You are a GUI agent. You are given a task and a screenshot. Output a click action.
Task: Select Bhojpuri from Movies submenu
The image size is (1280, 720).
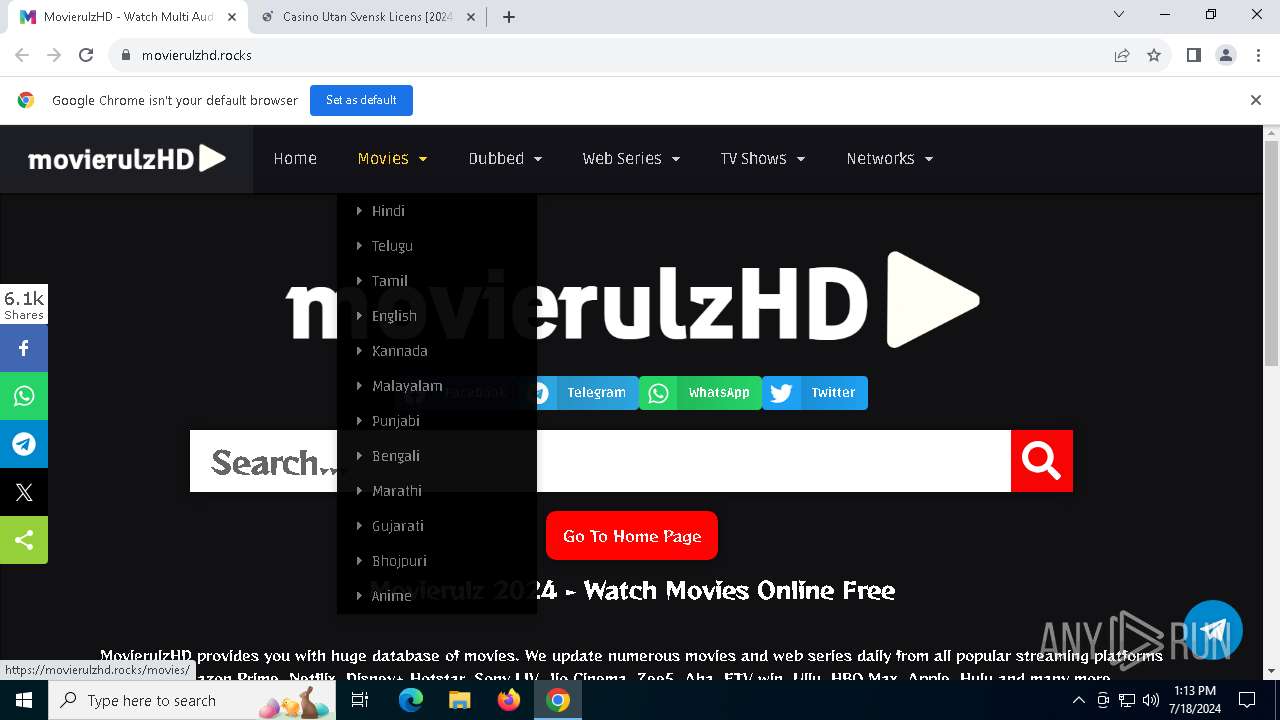(x=437, y=561)
